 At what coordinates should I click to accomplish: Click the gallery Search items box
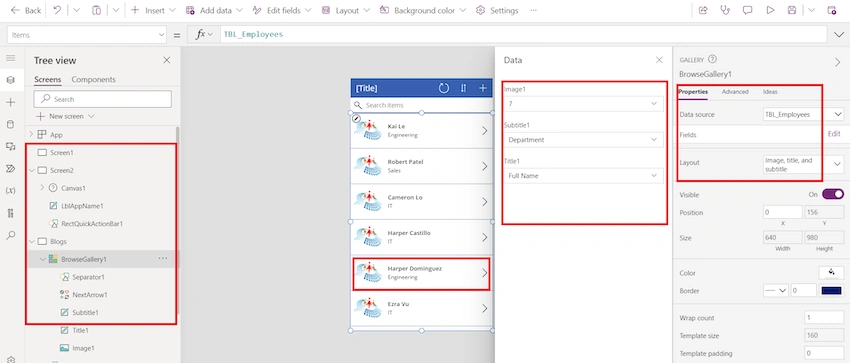pyautogui.click(x=421, y=105)
